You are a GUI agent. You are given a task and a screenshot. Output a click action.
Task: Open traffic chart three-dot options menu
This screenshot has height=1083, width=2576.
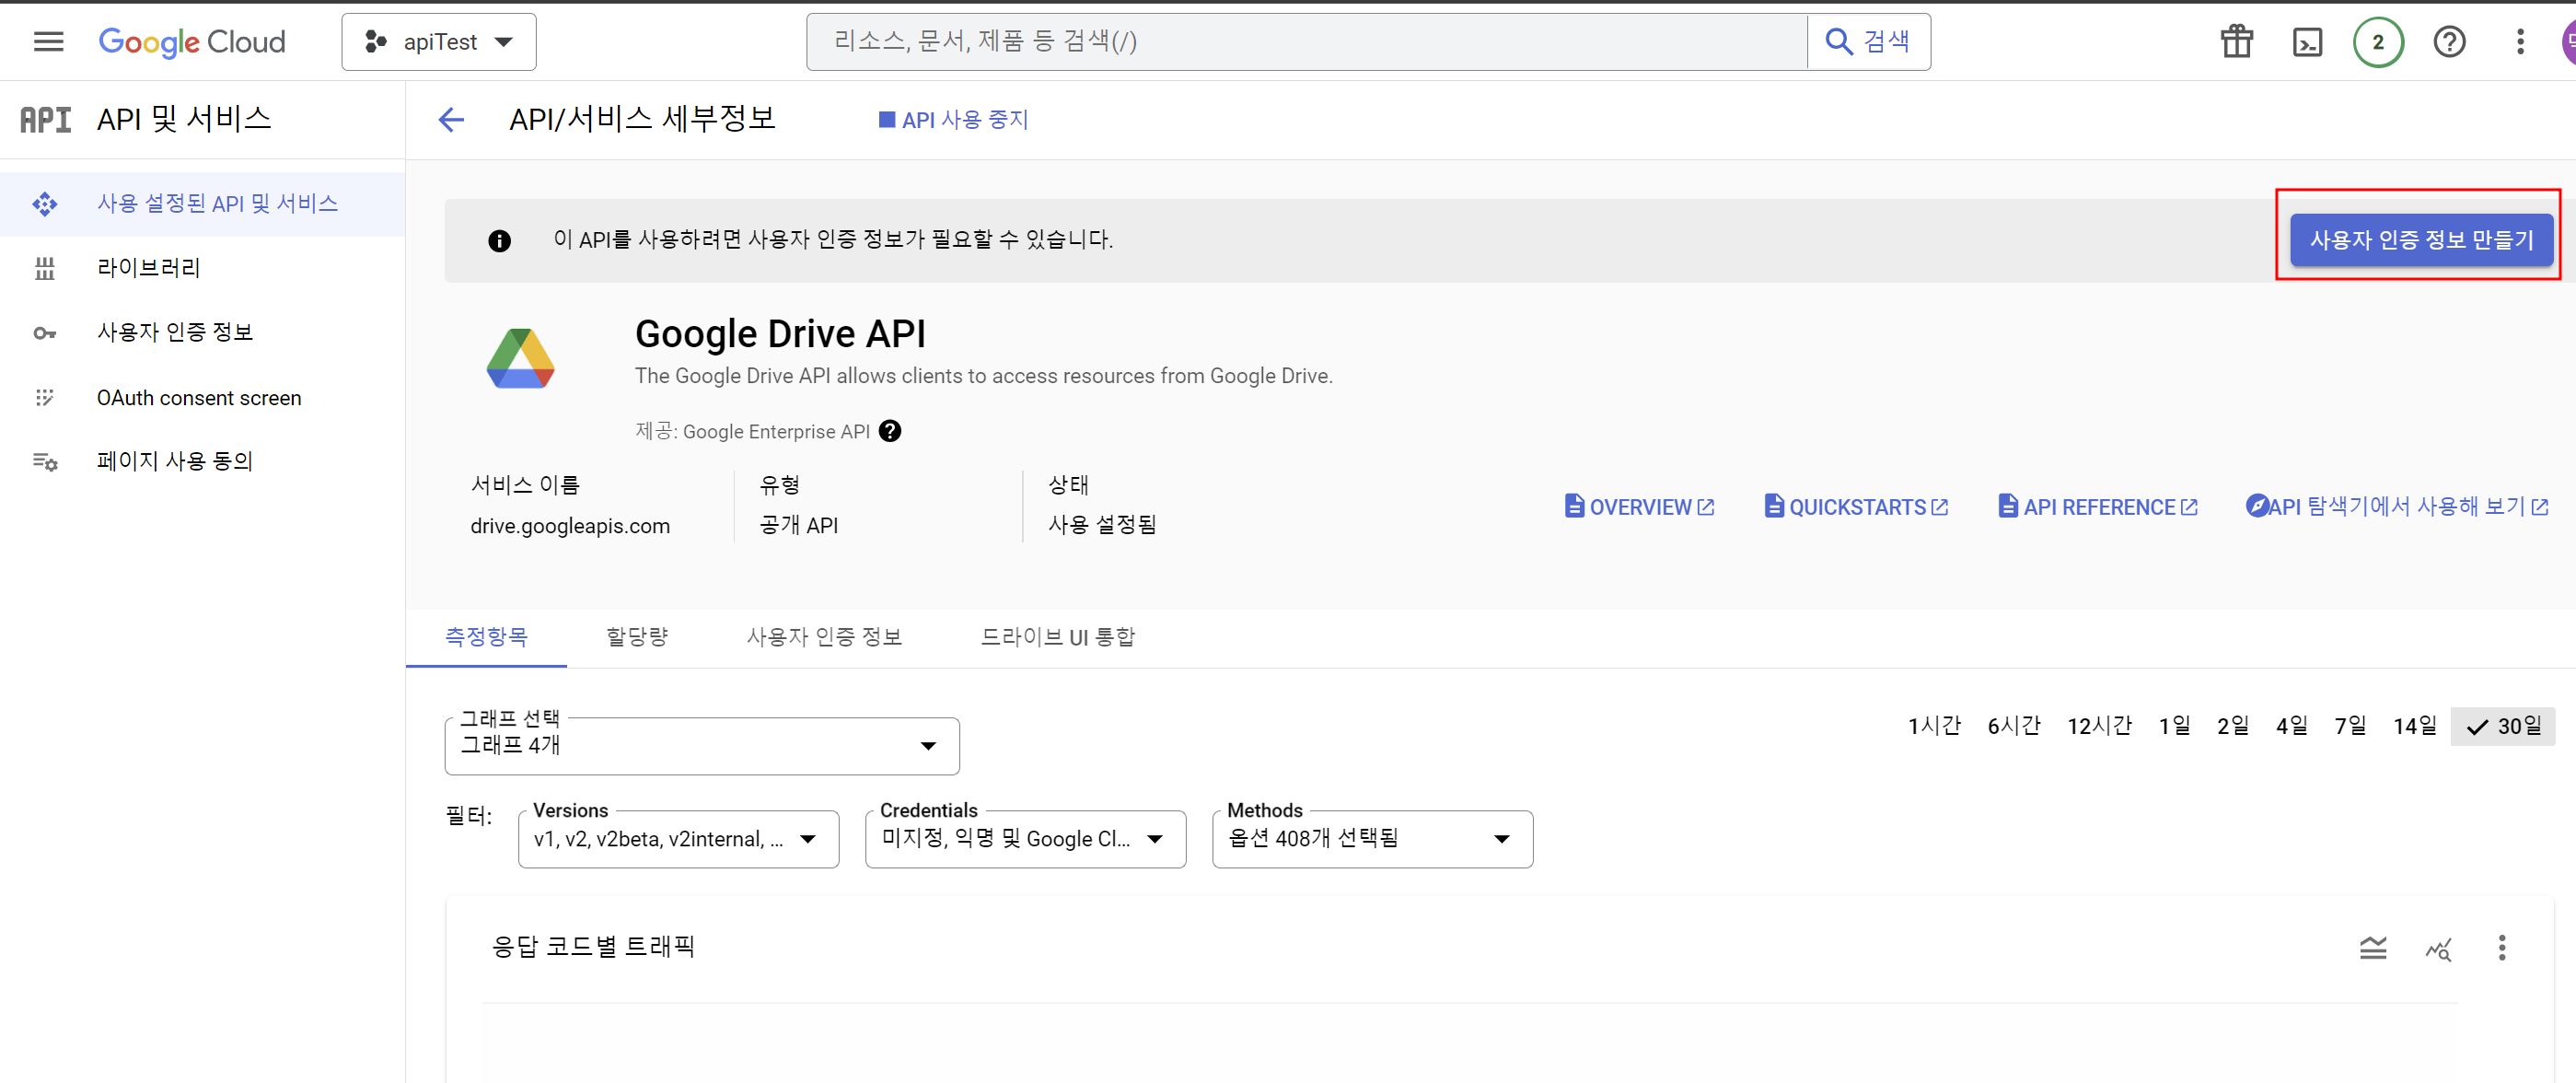point(2501,947)
